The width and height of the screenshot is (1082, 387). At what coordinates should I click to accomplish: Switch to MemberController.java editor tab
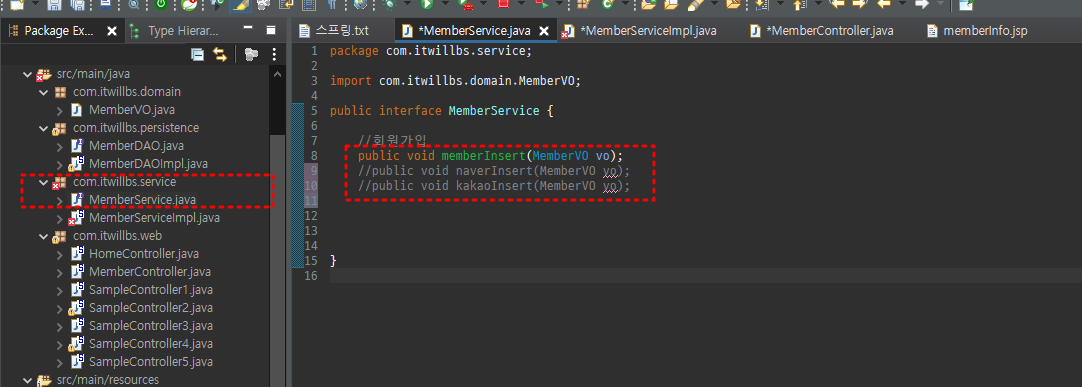pyautogui.click(x=823, y=31)
